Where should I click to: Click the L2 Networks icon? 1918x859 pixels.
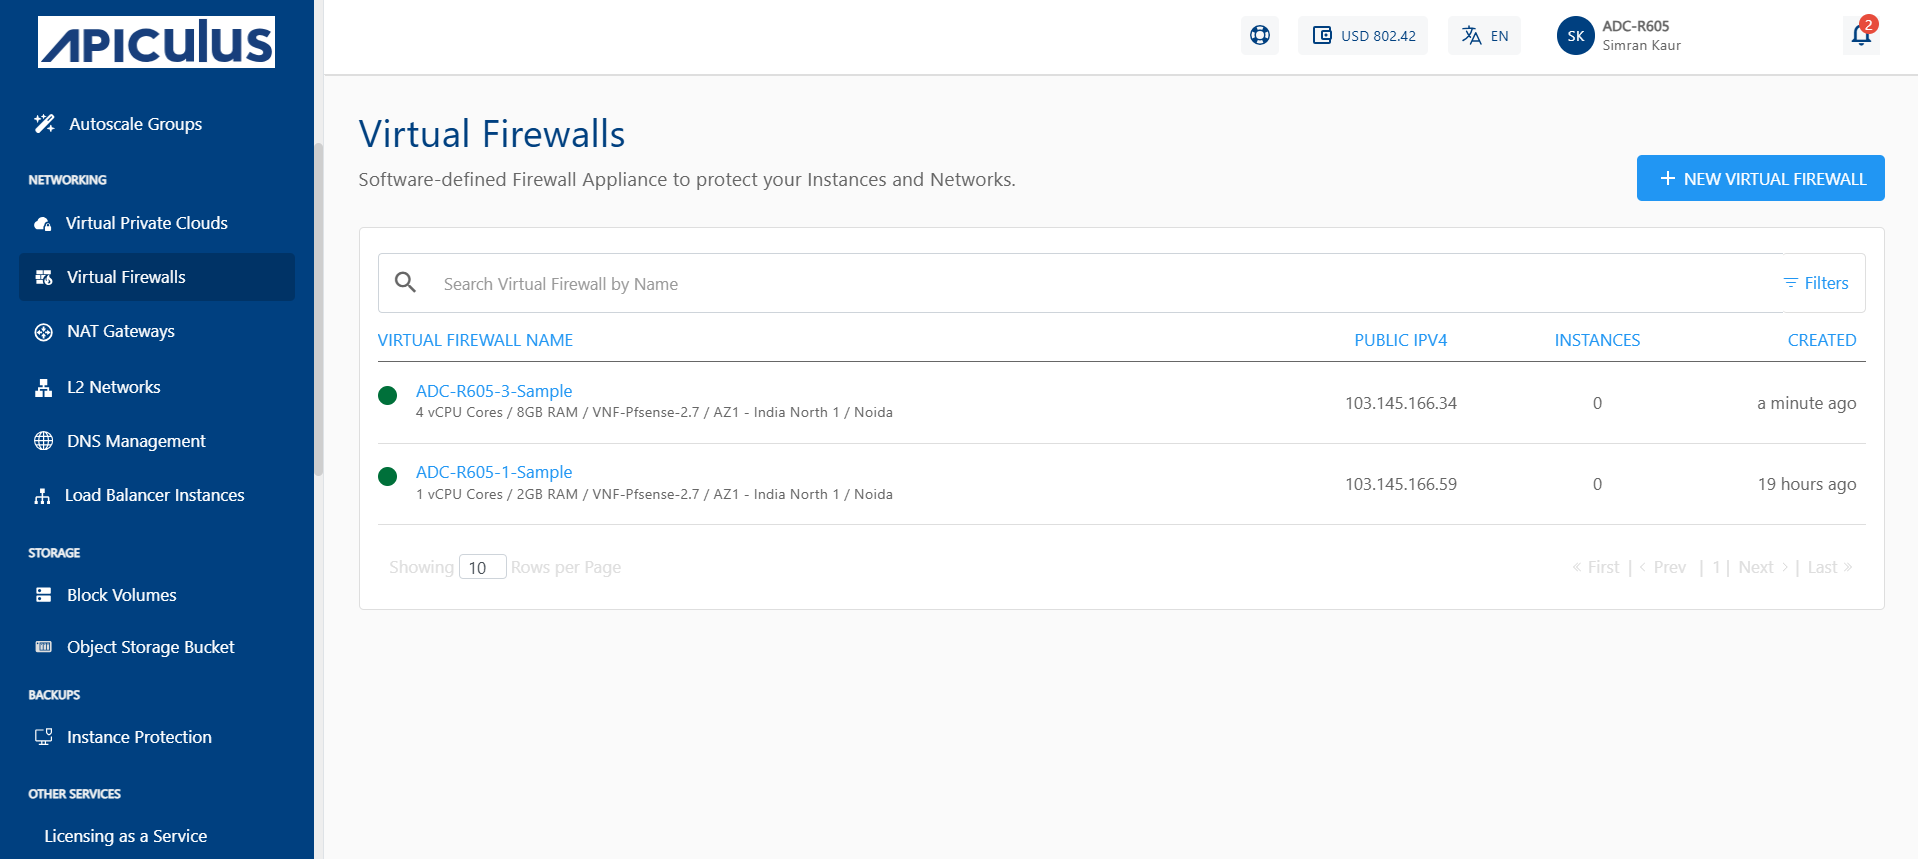(x=44, y=388)
